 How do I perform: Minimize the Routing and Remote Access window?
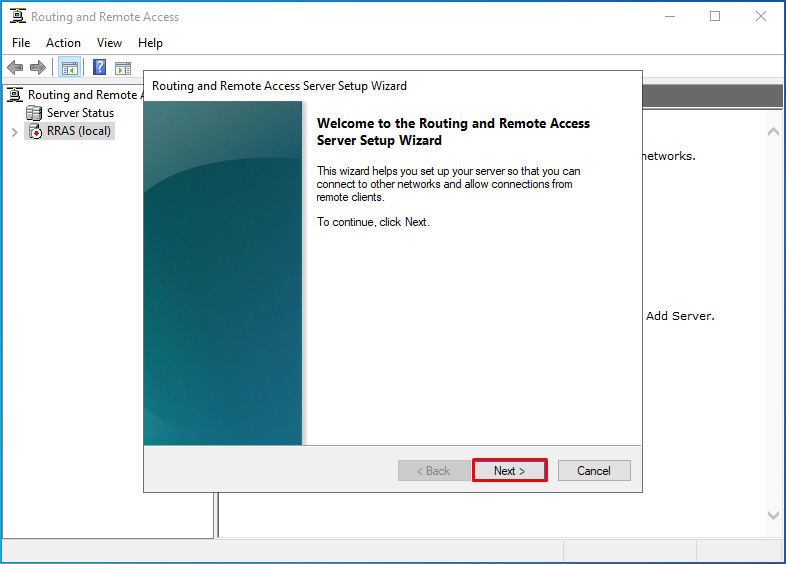pos(670,17)
